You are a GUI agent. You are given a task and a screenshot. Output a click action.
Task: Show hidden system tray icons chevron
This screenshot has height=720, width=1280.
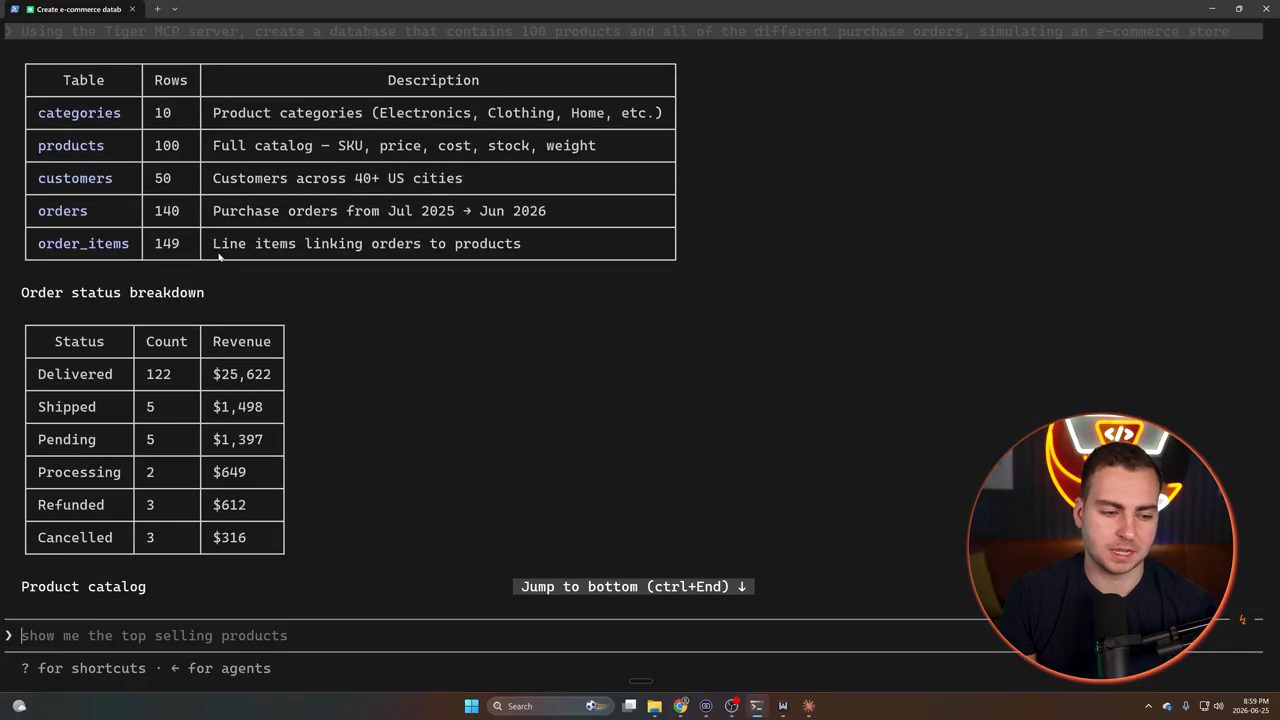click(1148, 706)
